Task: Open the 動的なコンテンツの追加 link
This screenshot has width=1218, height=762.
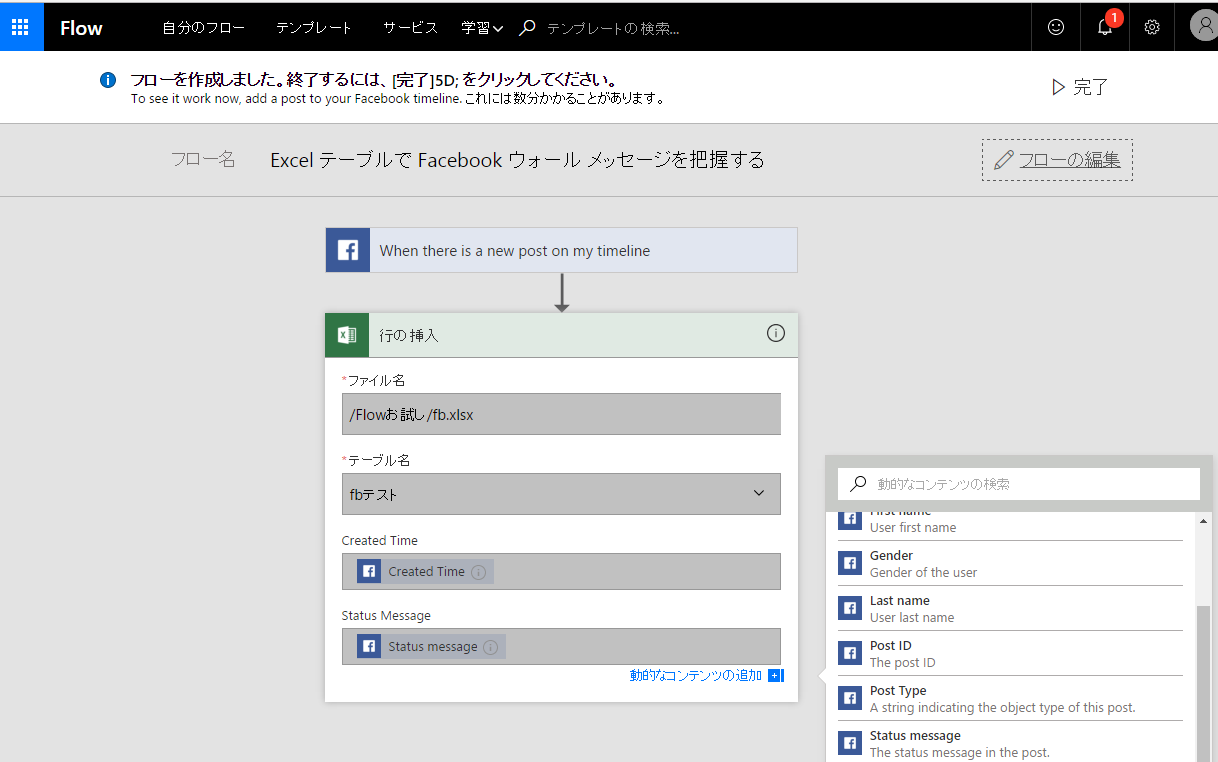Action: [x=696, y=675]
